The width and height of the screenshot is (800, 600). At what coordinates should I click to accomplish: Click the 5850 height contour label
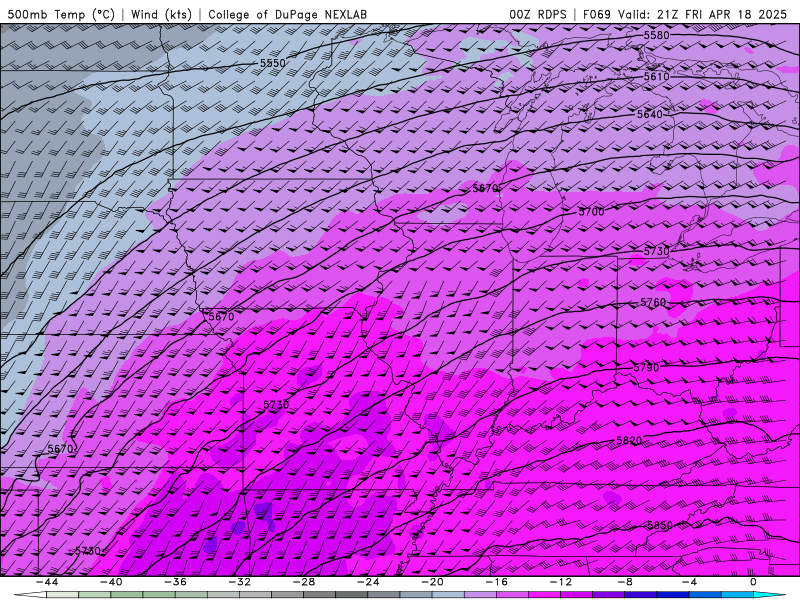(660, 526)
